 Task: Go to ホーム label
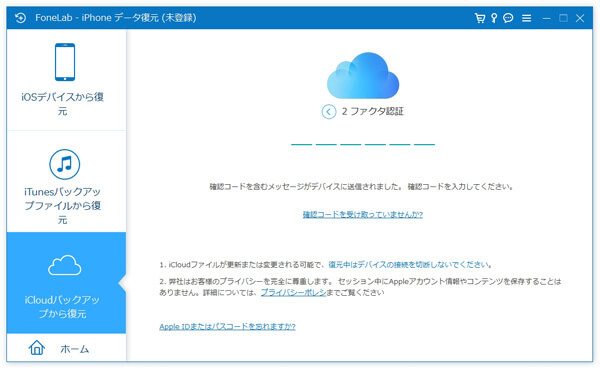(x=75, y=349)
